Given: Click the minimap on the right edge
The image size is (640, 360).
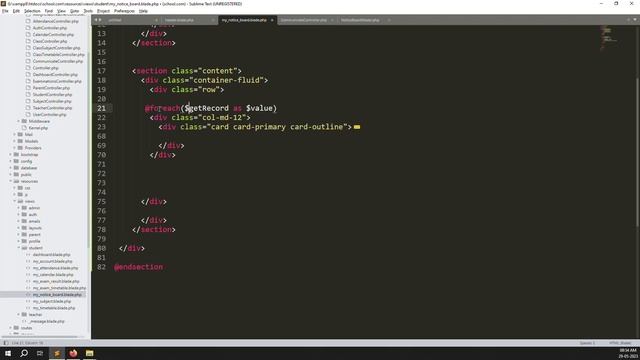Looking at the screenshot, I should pyautogui.click(x=608, y=39).
